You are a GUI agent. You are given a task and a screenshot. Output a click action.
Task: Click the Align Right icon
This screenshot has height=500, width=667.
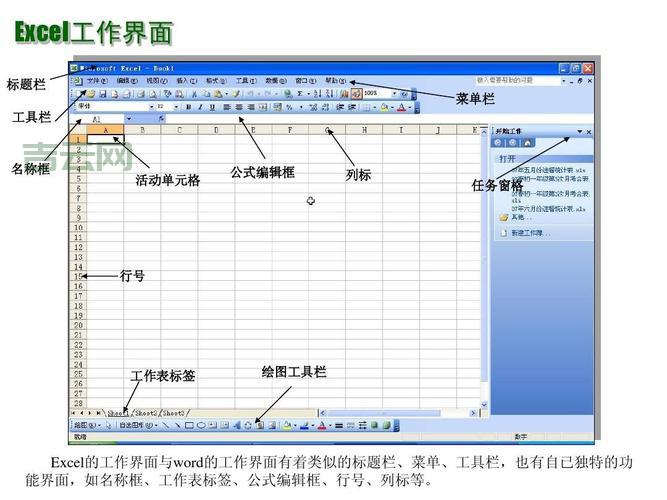(x=251, y=107)
